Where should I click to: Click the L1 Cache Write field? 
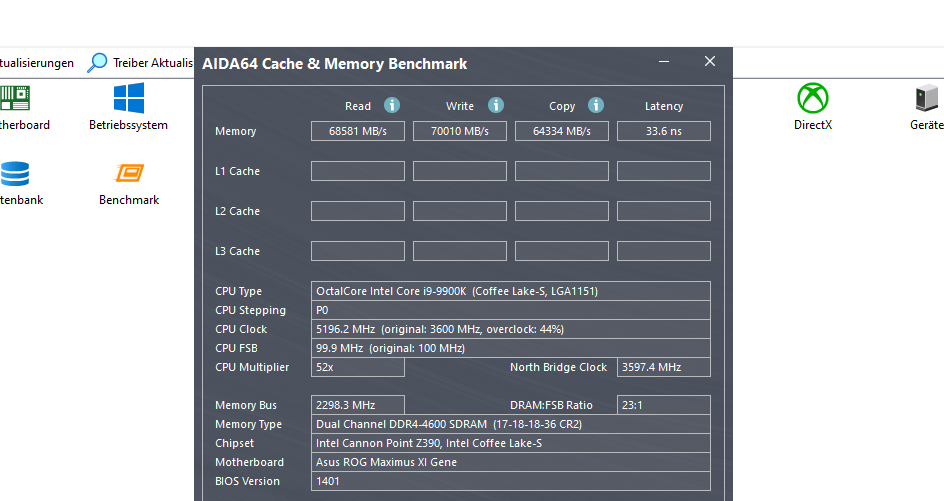460,171
